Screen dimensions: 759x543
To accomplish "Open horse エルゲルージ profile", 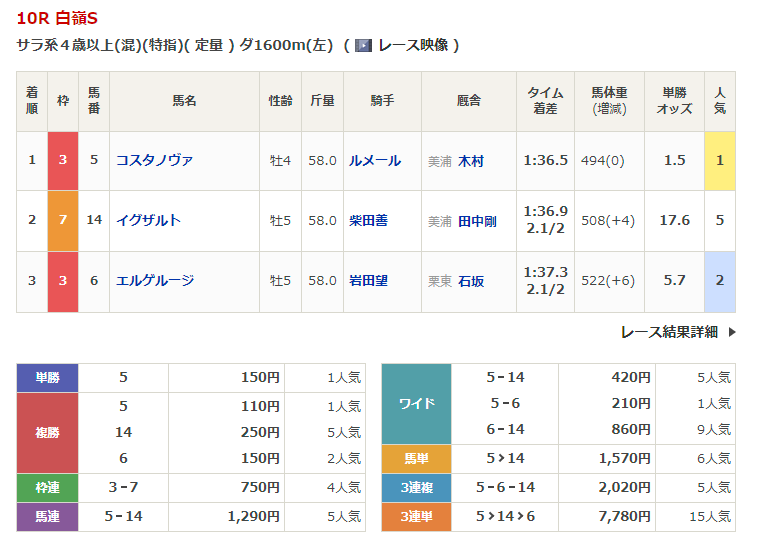I will tap(154, 281).
